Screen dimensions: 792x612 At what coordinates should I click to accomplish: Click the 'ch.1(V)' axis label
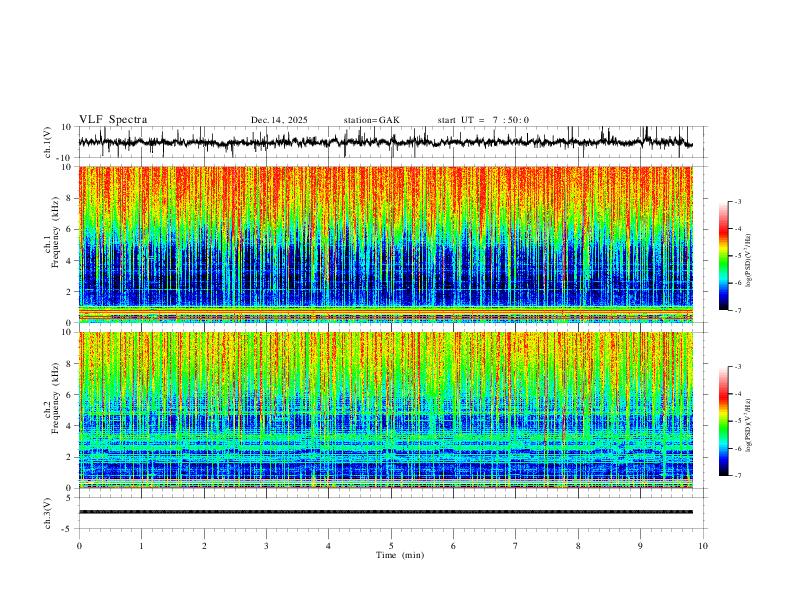coord(48,142)
